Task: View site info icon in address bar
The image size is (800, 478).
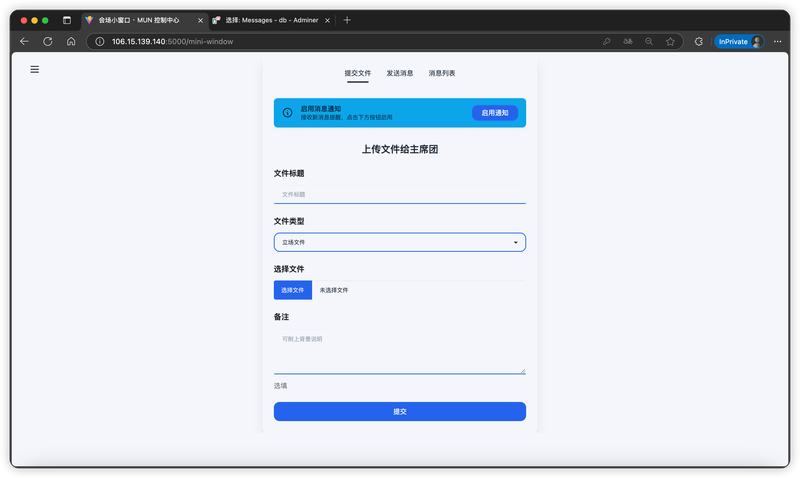Action: 100,41
